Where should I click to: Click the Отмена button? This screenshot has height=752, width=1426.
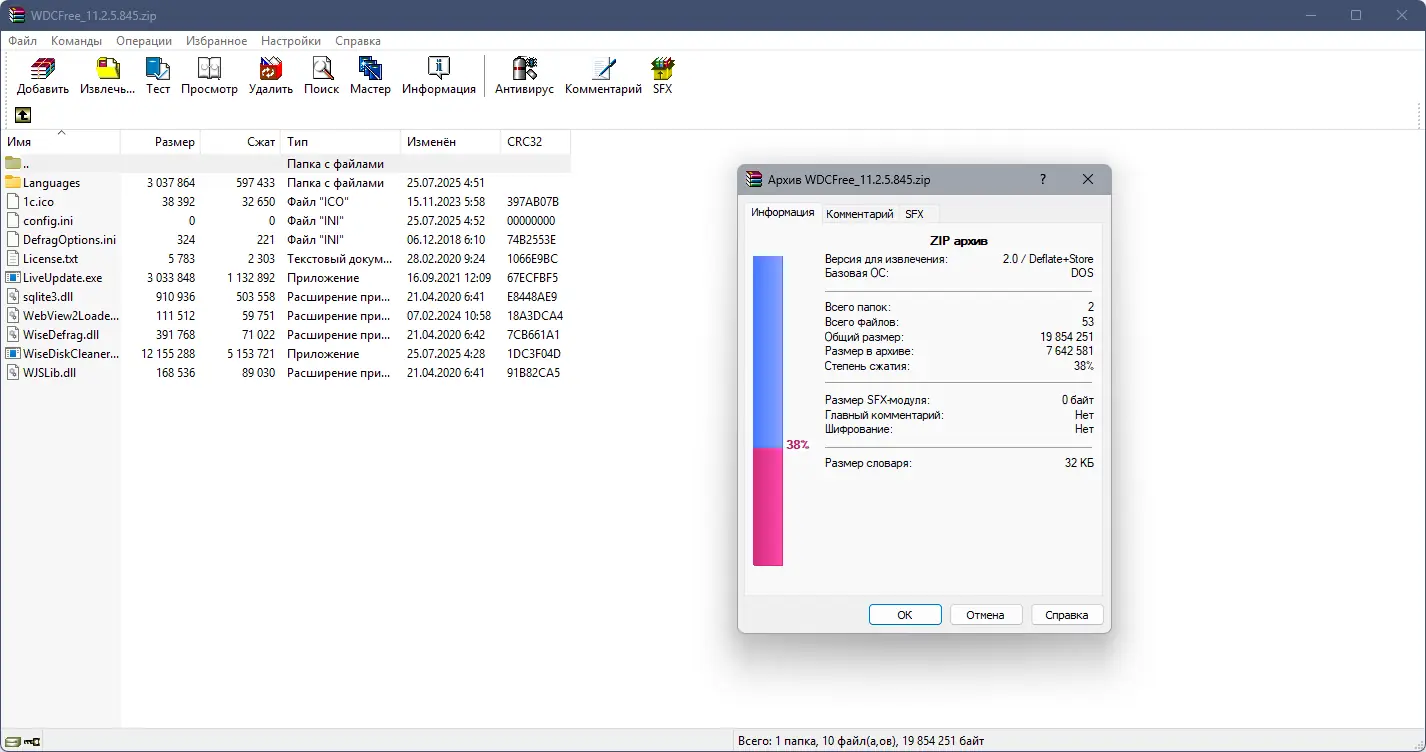click(985, 615)
